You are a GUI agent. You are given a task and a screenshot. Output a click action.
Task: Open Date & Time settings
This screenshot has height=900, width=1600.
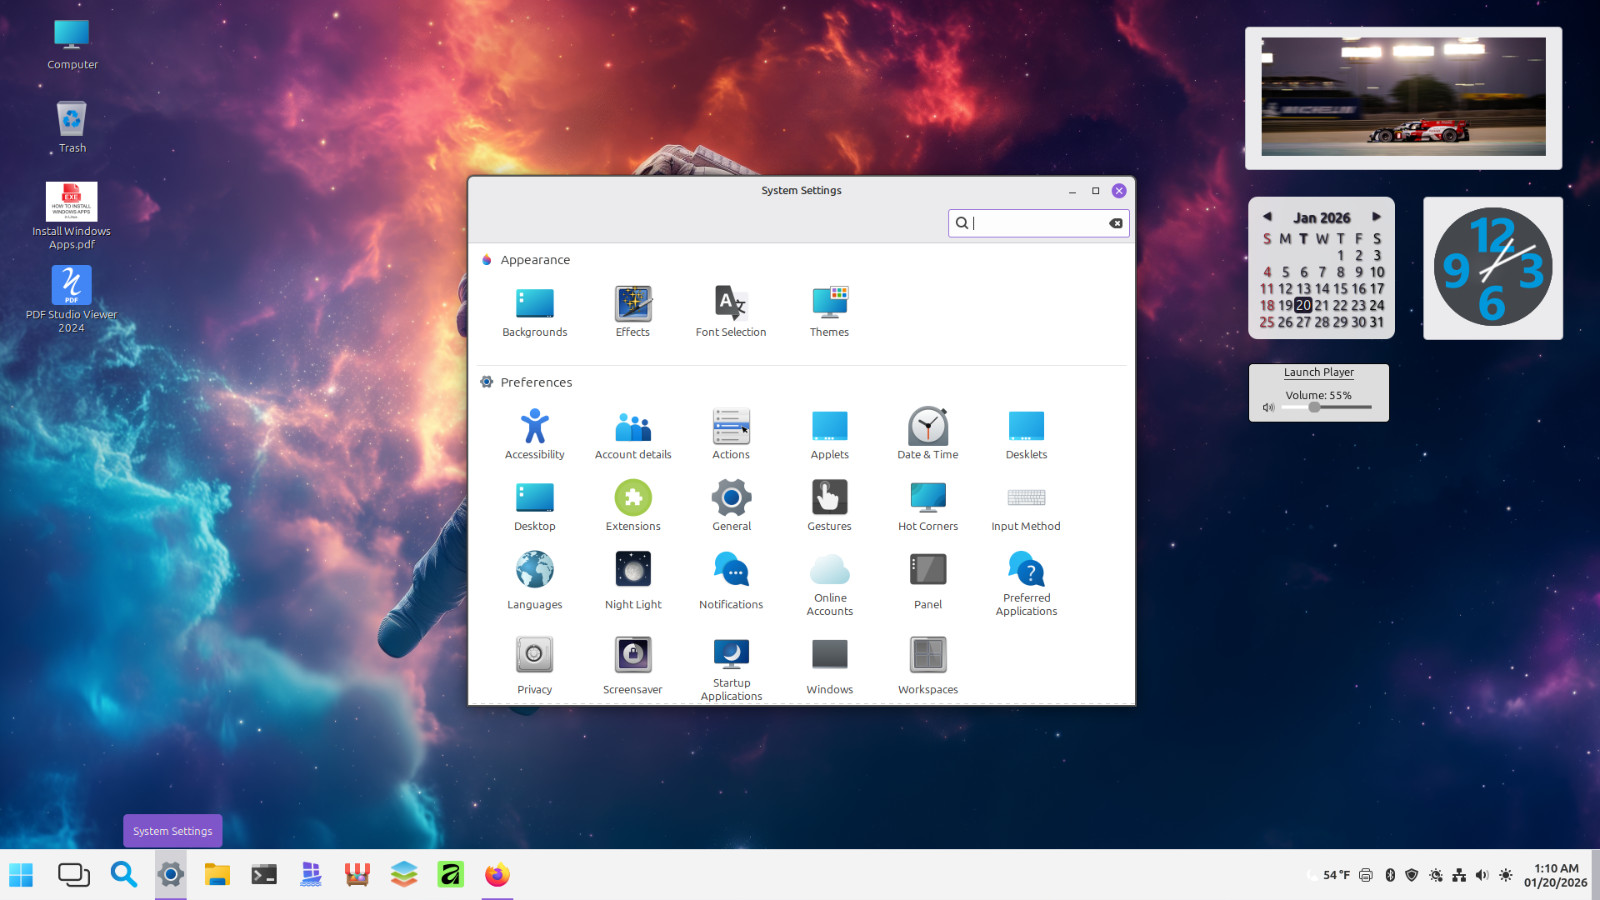tap(927, 434)
